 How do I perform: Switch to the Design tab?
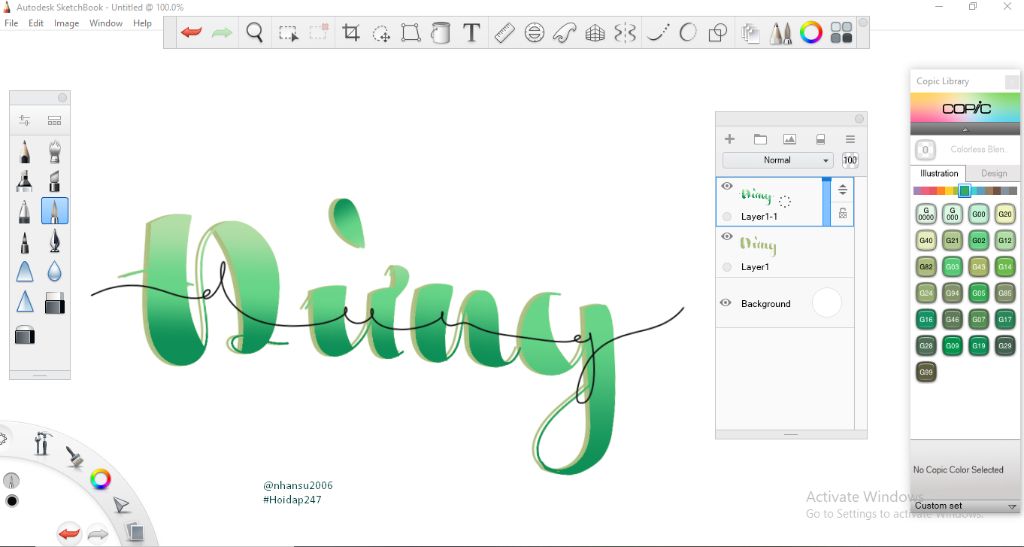click(993, 173)
